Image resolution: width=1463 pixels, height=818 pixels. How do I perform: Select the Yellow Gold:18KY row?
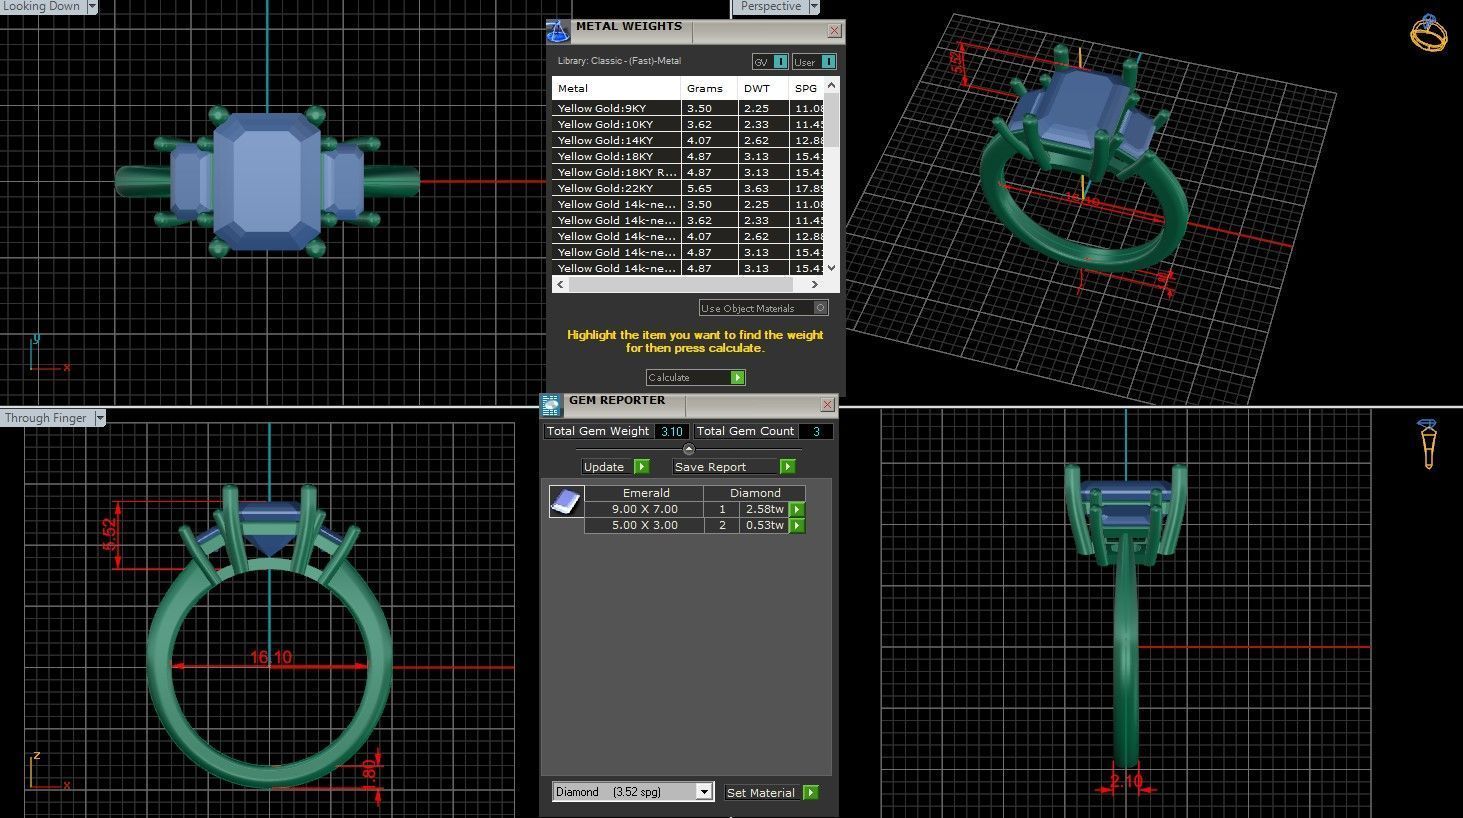point(689,156)
